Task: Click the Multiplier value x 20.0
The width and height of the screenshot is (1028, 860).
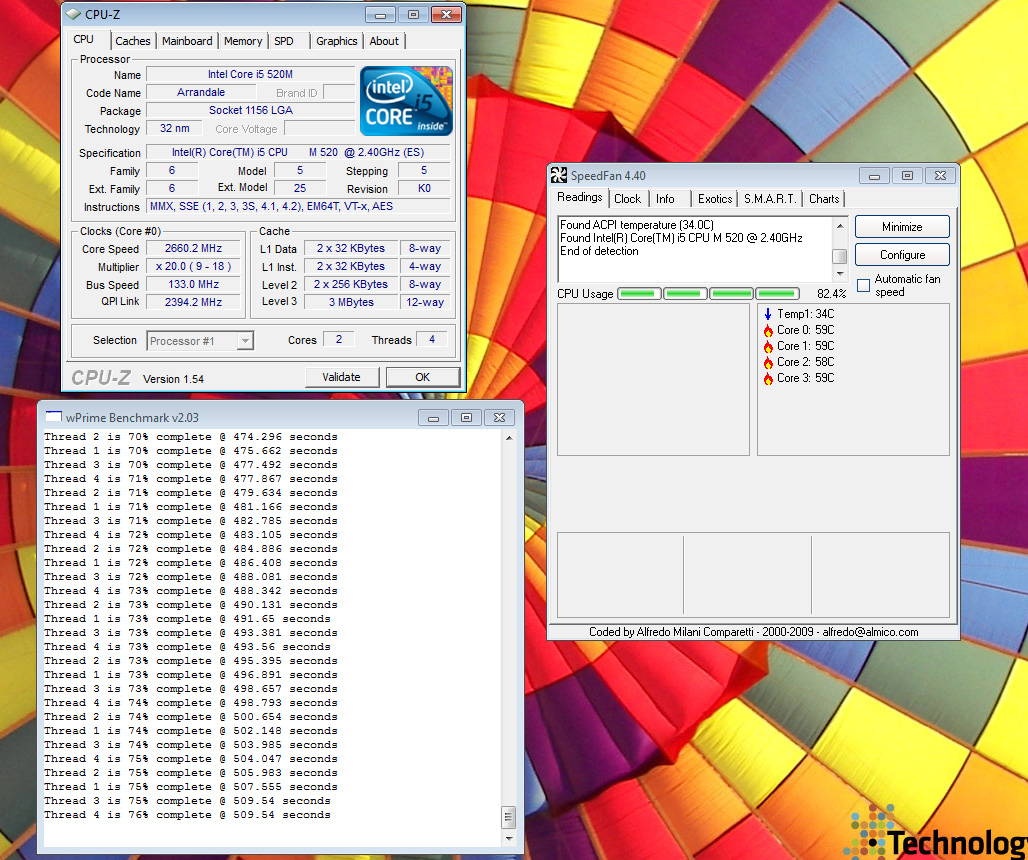Action: coord(193,266)
